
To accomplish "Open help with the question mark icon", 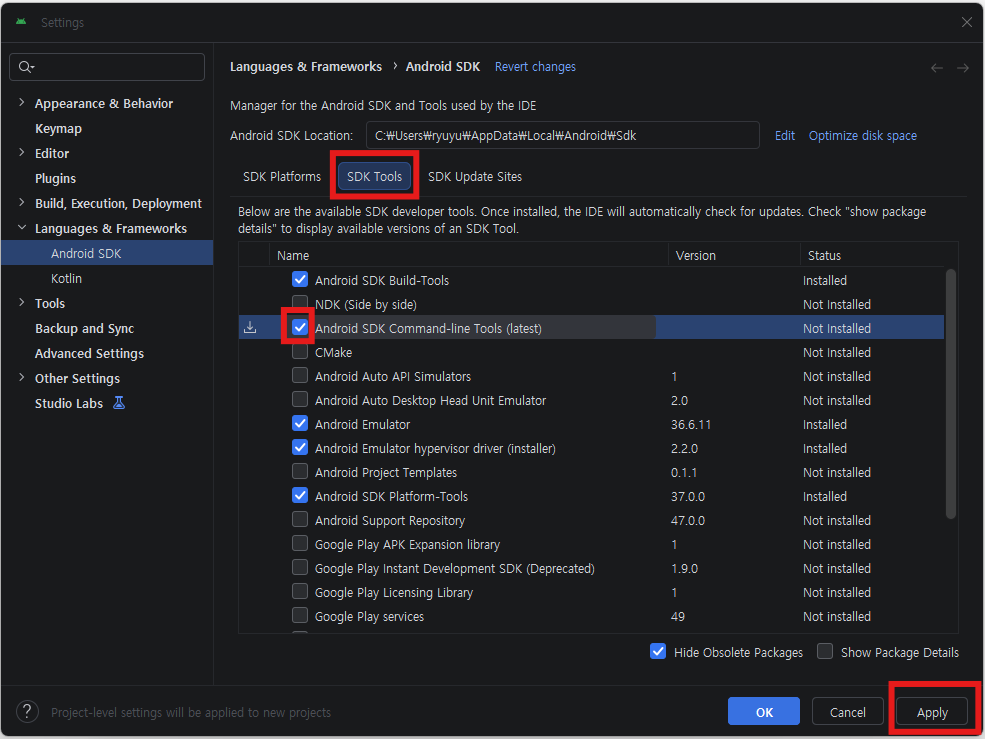I will pos(27,712).
